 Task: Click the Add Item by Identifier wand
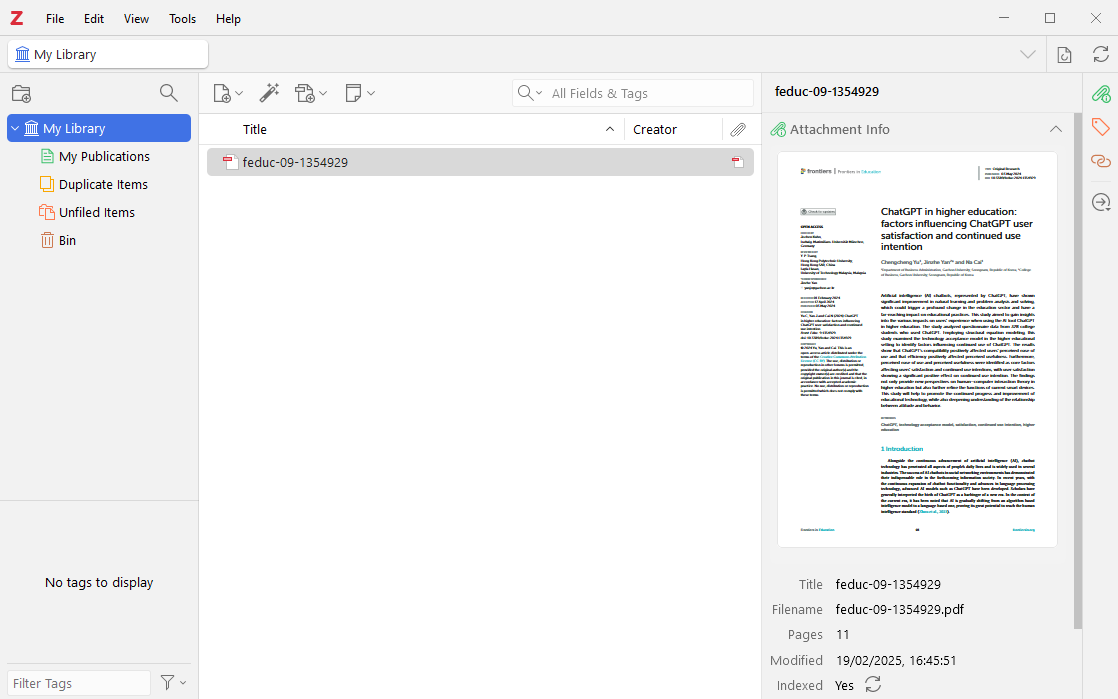(x=269, y=93)
